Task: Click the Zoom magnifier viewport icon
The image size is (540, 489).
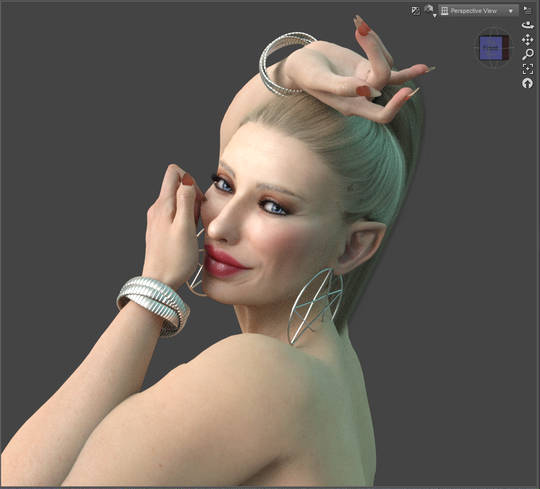Action: click(527, 54)
